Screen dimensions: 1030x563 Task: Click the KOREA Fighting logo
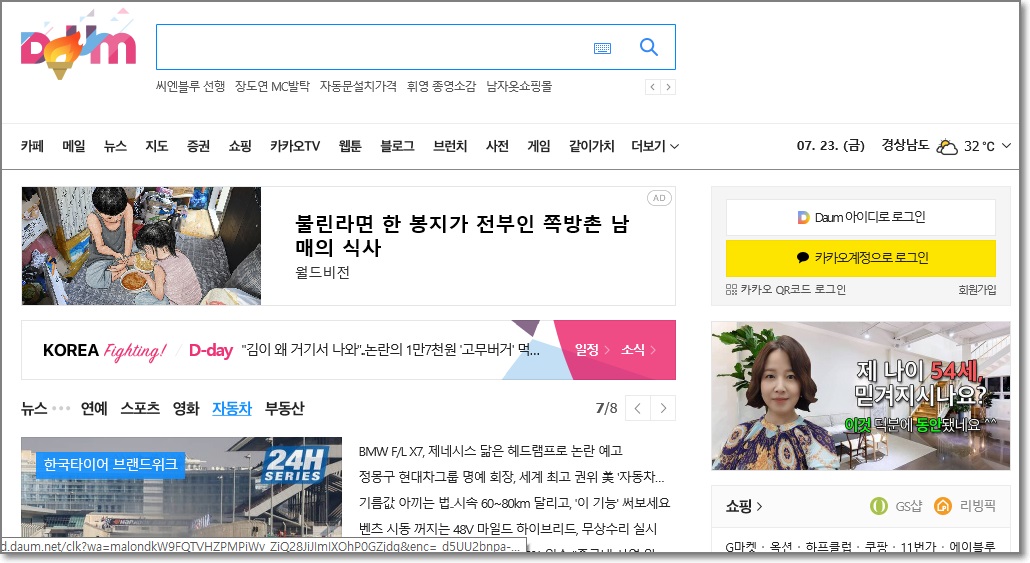[x=104, y=351]
